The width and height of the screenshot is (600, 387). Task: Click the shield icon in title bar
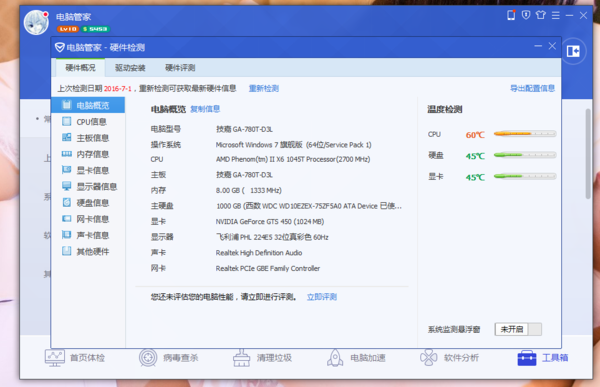click(x=526, y=15)
